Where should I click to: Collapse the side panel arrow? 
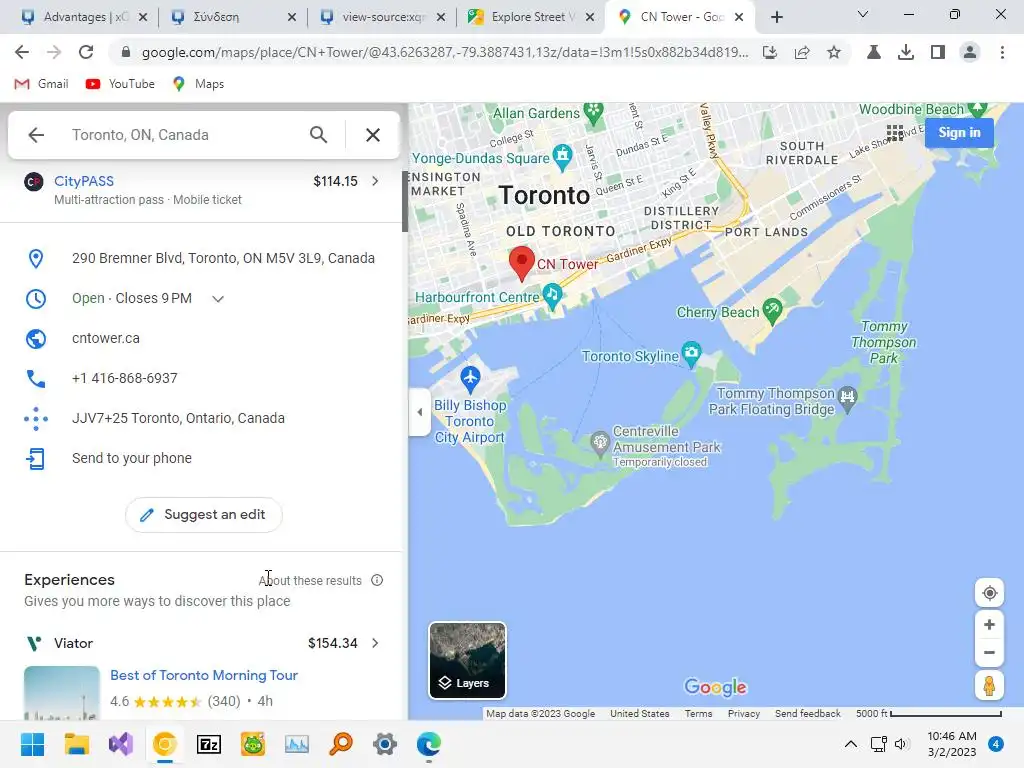[x=419, y=412]
